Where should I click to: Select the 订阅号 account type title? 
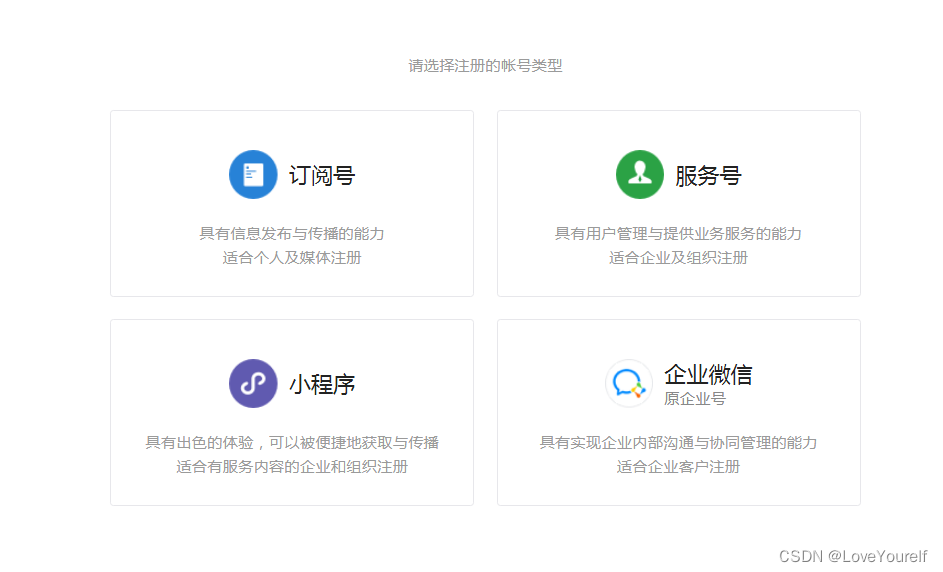pyautogui.click(x=322, y=176)
